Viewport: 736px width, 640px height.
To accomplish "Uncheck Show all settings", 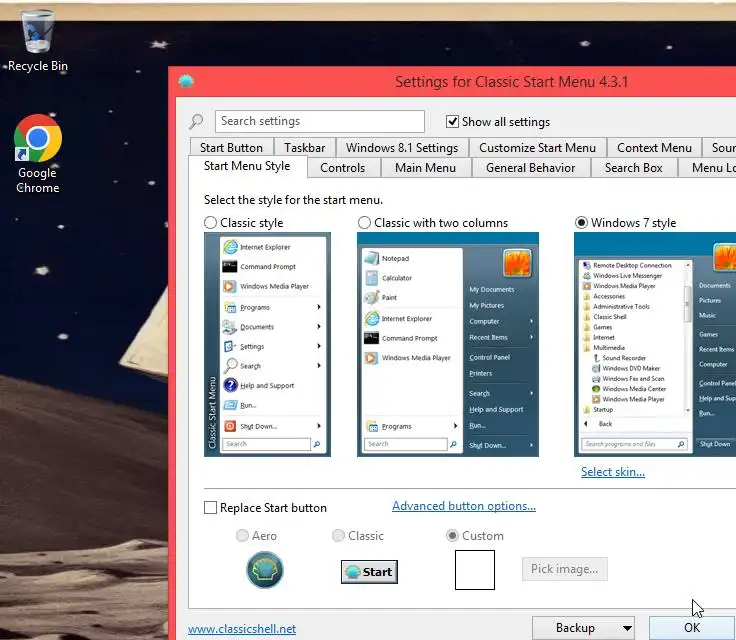I will coord(452,122).
